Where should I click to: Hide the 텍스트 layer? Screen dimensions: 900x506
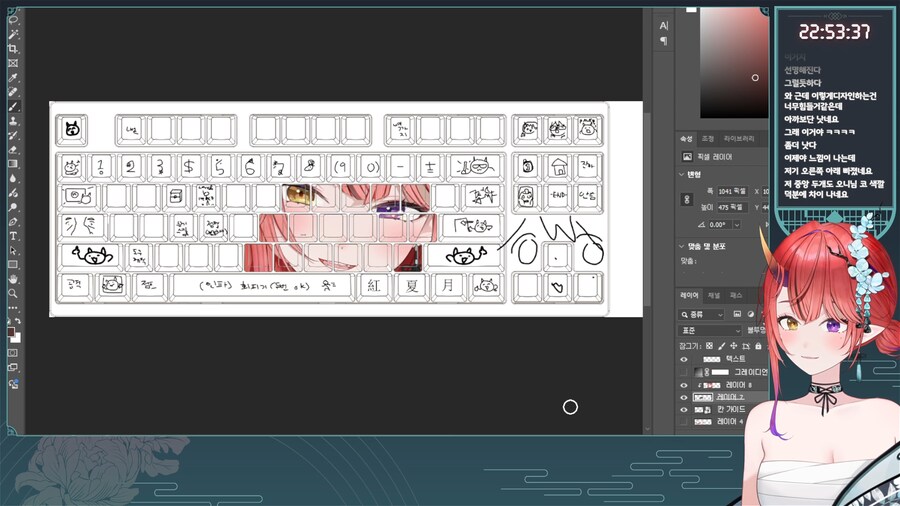pyautogui.click(x=684, y=358)
